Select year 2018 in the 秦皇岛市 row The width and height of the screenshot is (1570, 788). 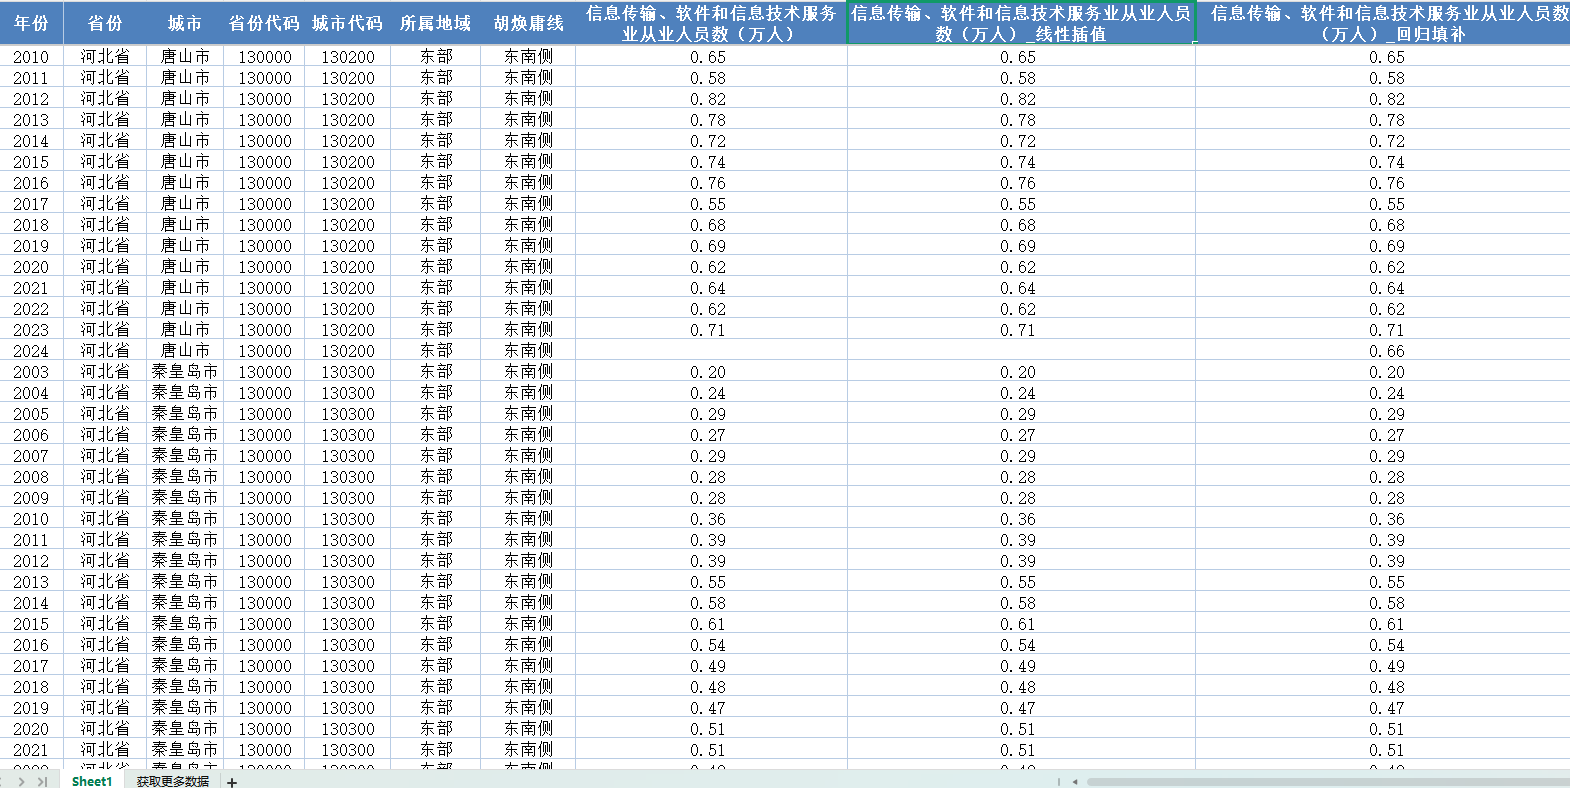click(x=31, y=687)
